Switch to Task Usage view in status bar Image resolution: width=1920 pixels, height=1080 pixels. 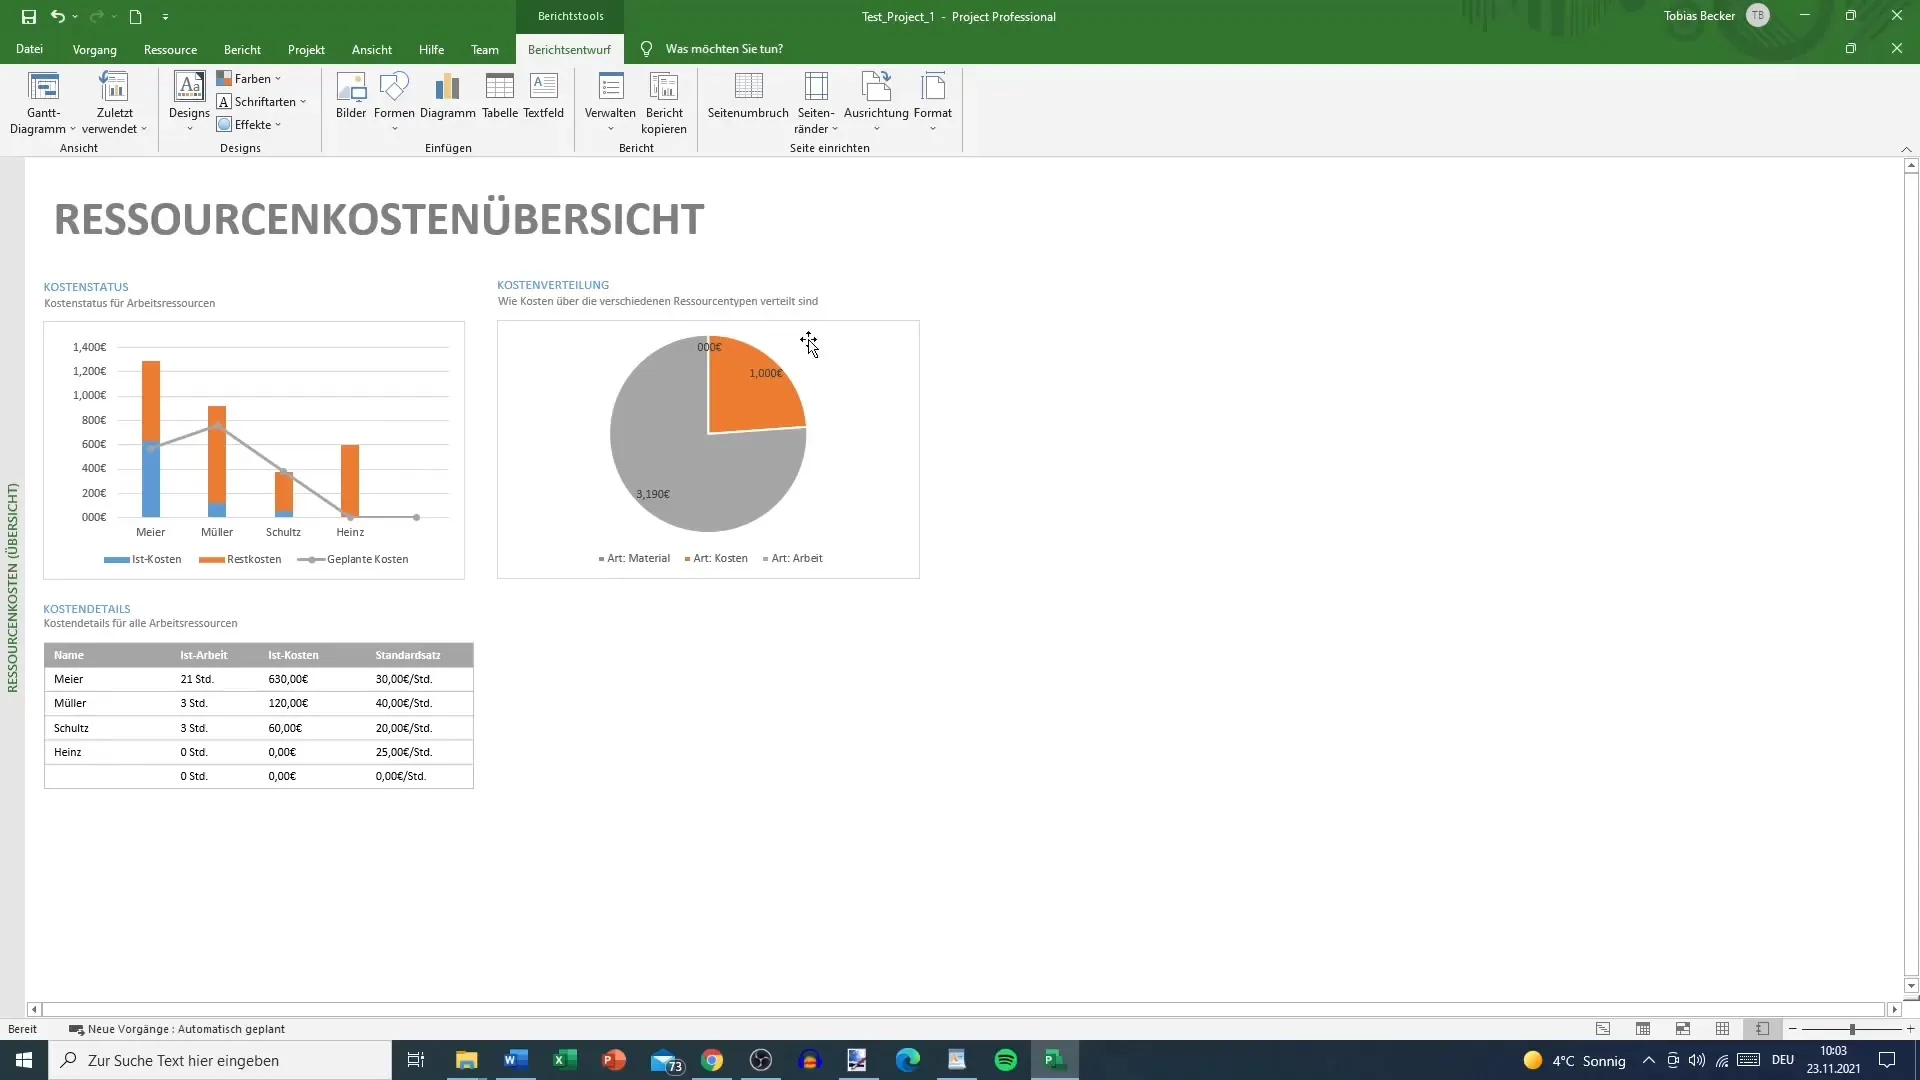coord(1643,1029)
